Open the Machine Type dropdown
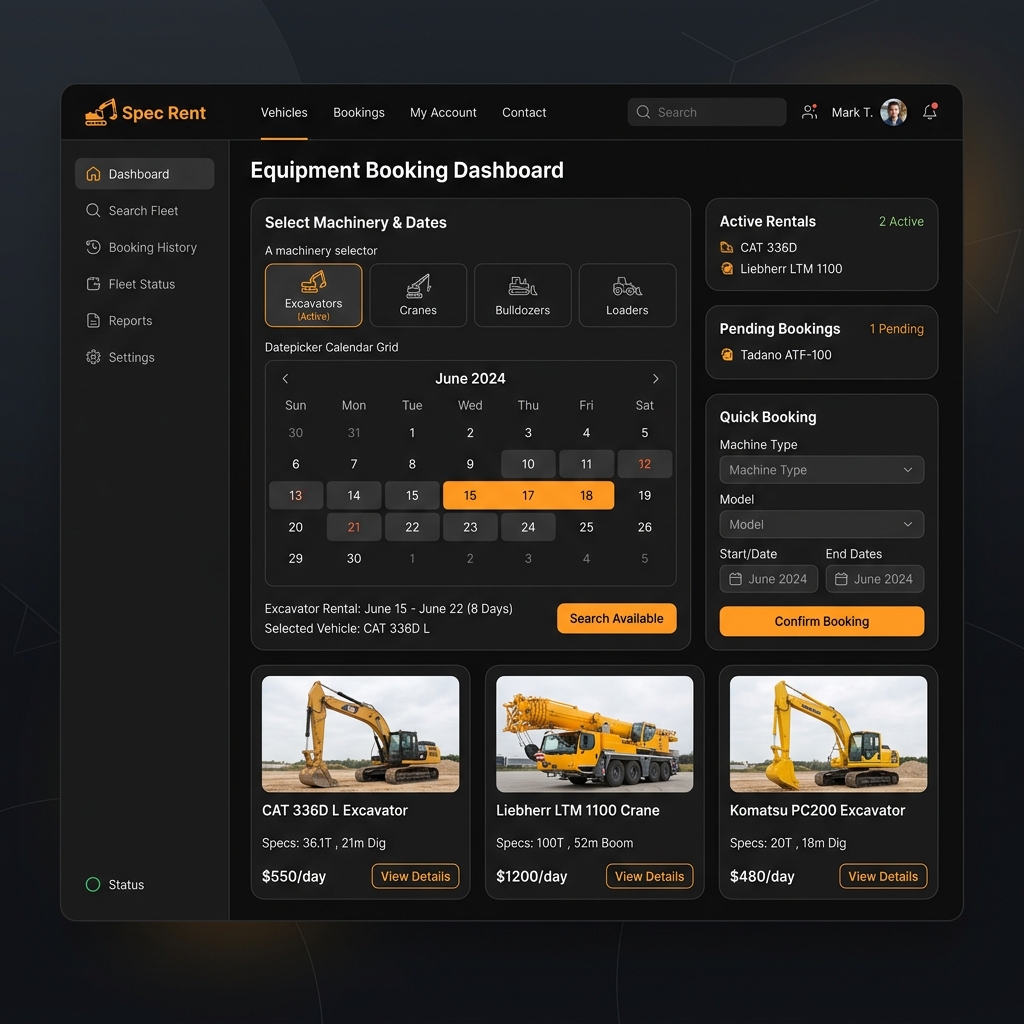 (x=822, y=470)
